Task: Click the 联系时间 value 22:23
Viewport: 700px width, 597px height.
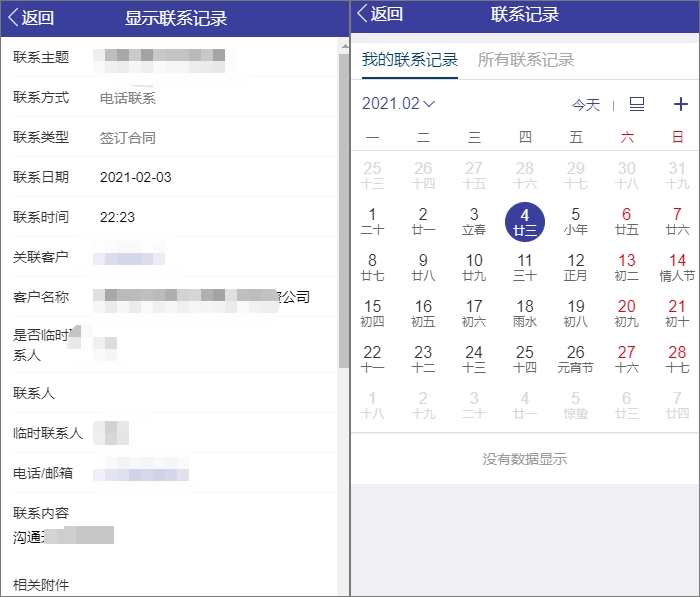Action: (118, 217)
